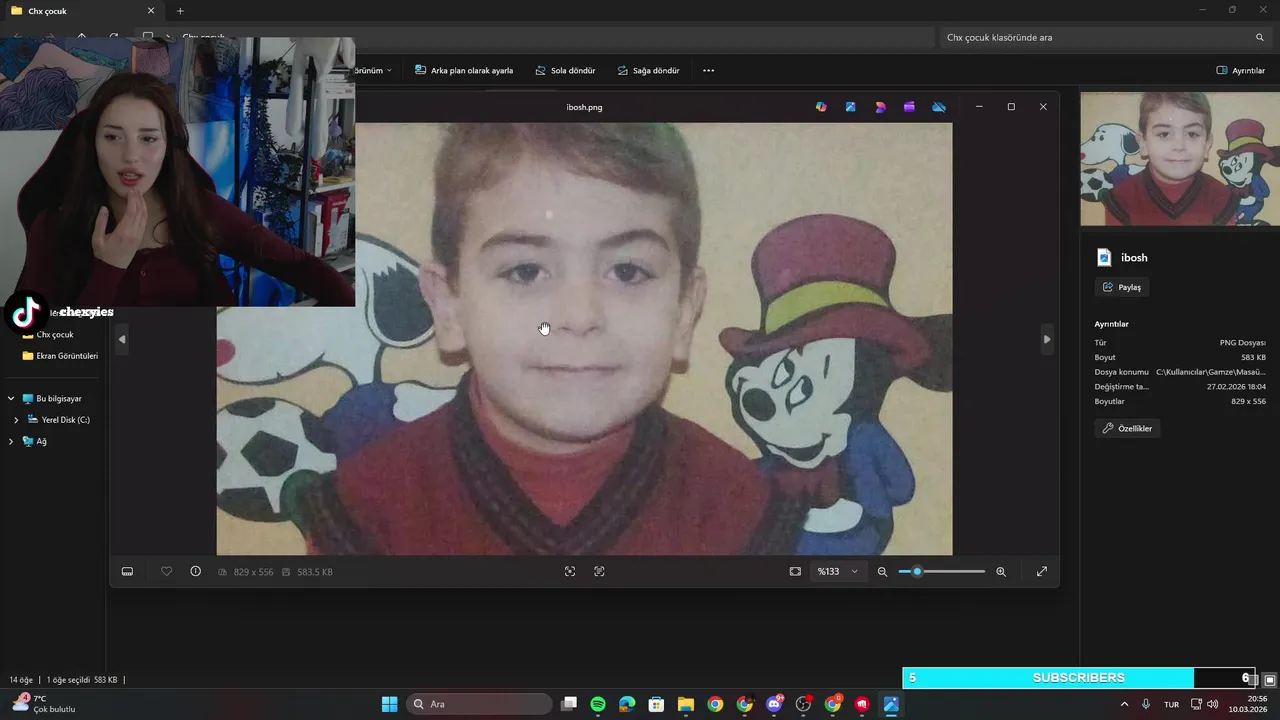Open Discord from the taskbar
This screenshot has height=720, width=1280.
[774, 704]
